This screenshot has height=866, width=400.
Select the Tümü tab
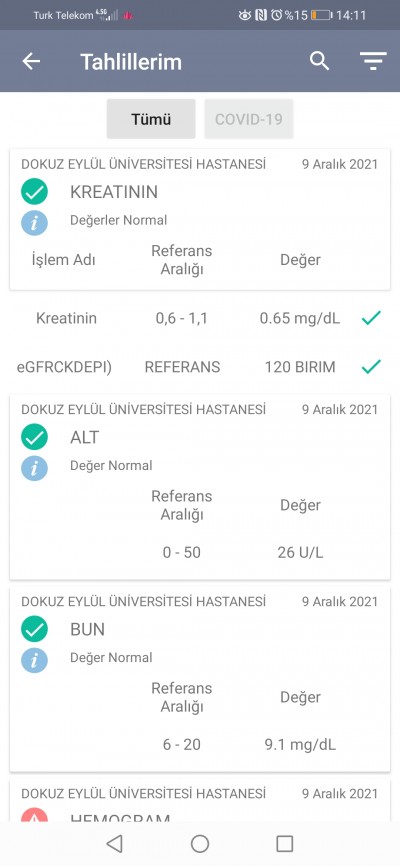click(151, 119)
